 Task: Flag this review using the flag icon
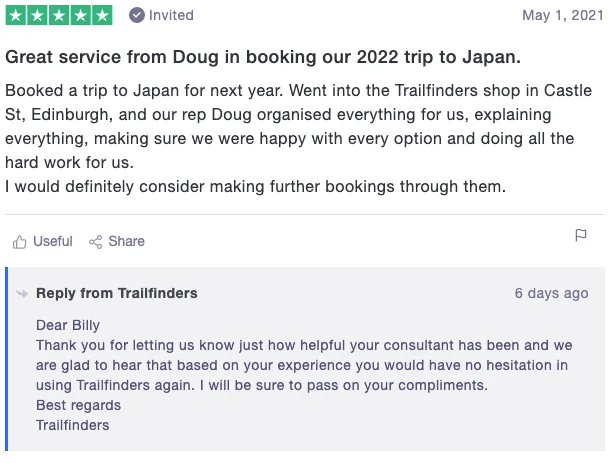pyautogui.click(x=581, y=236)
